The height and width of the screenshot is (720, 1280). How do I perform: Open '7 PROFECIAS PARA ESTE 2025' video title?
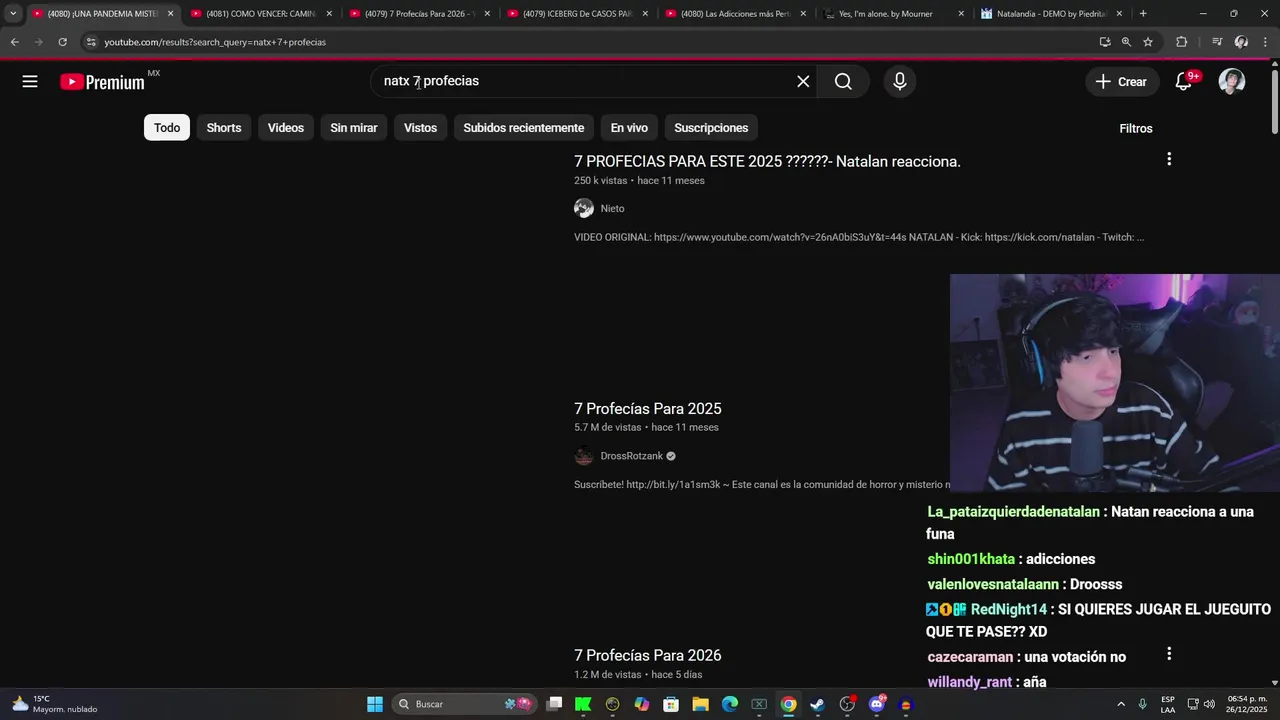coord(767,161)
